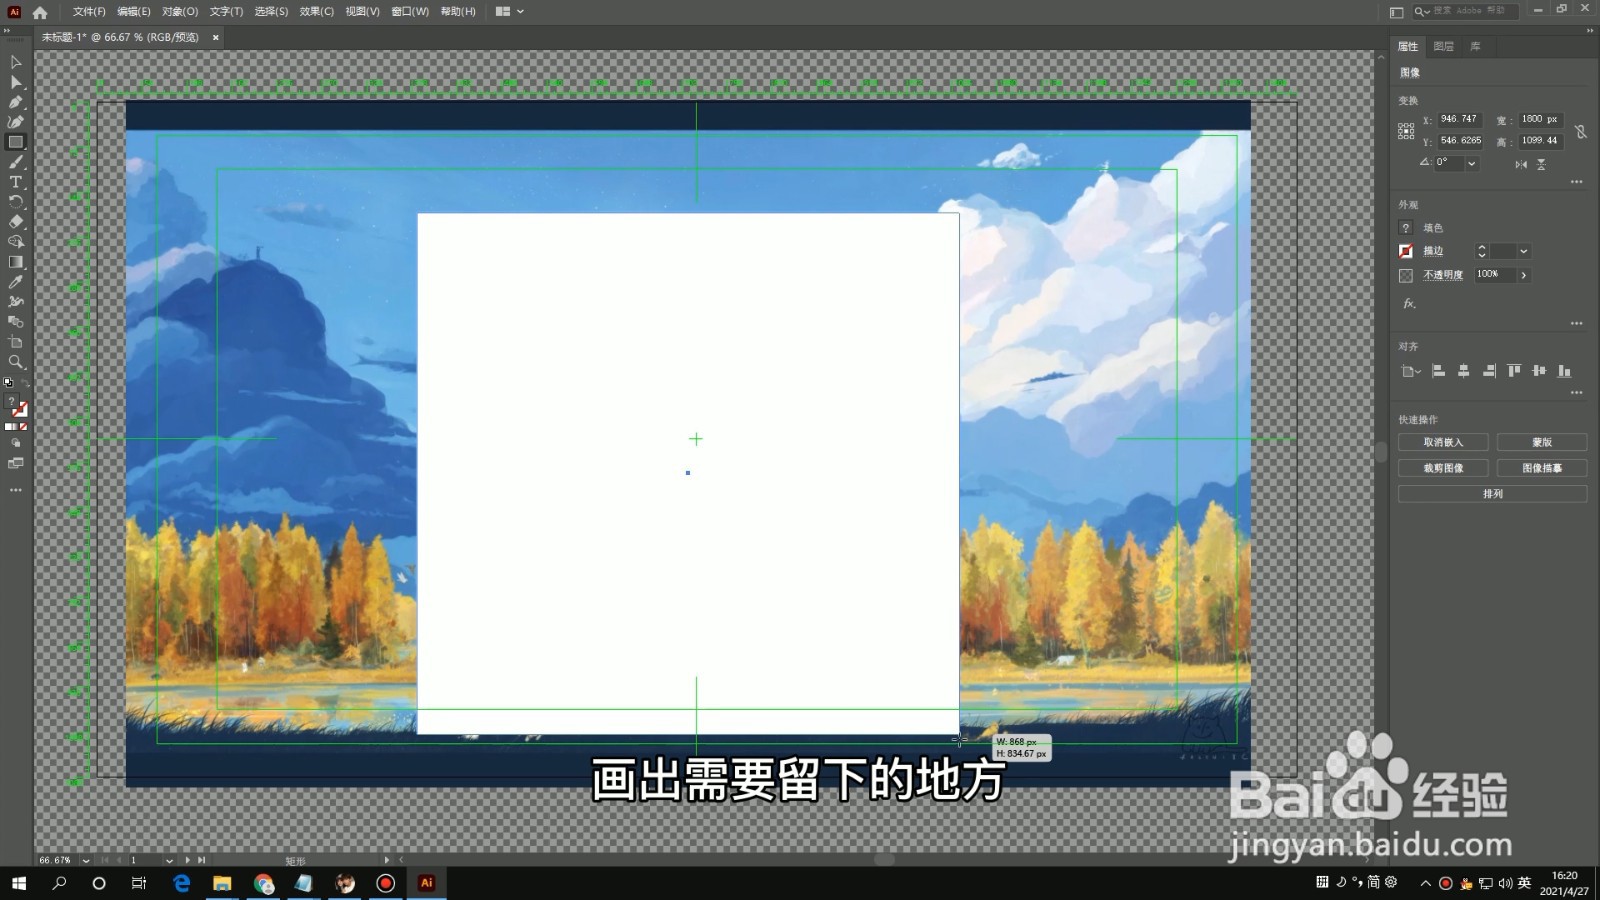
Task: Select the Shape Builder tool
Action: (16, 242)
